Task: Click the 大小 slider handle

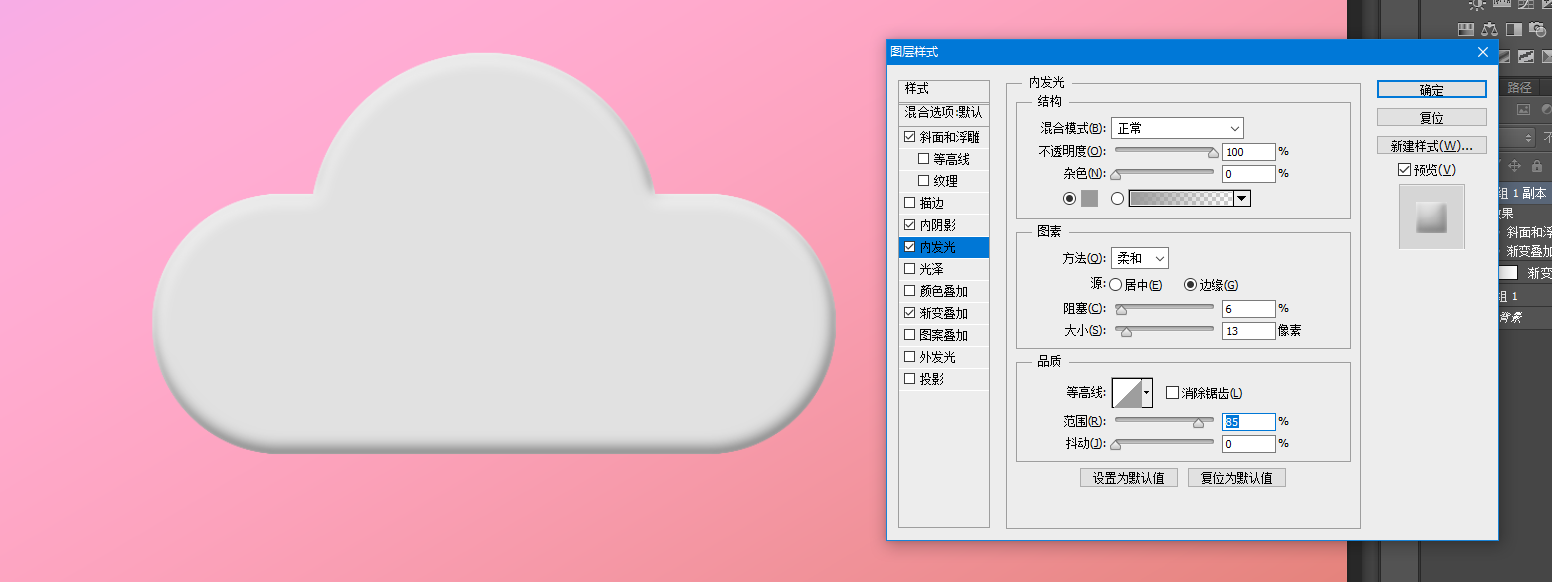Action: [1126, 332]
